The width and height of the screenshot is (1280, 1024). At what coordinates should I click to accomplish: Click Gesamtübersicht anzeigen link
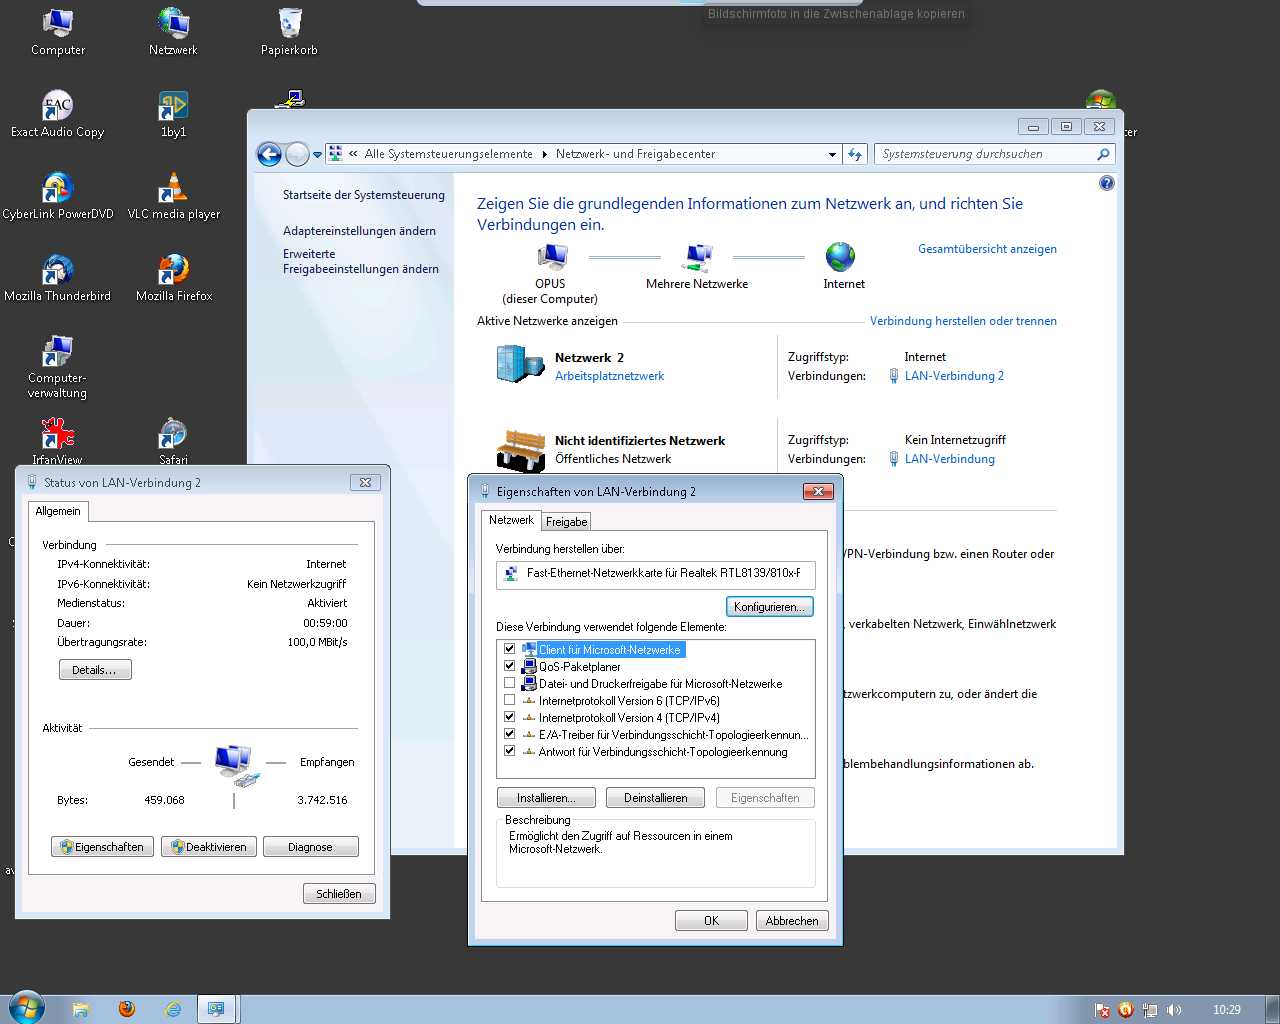(x=987, y=249)
